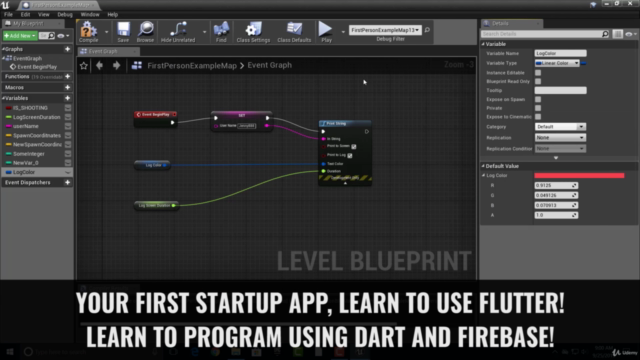Open Class Defaults
The height and width of the screenshot is (360, 640).
[x=294, y=32]
